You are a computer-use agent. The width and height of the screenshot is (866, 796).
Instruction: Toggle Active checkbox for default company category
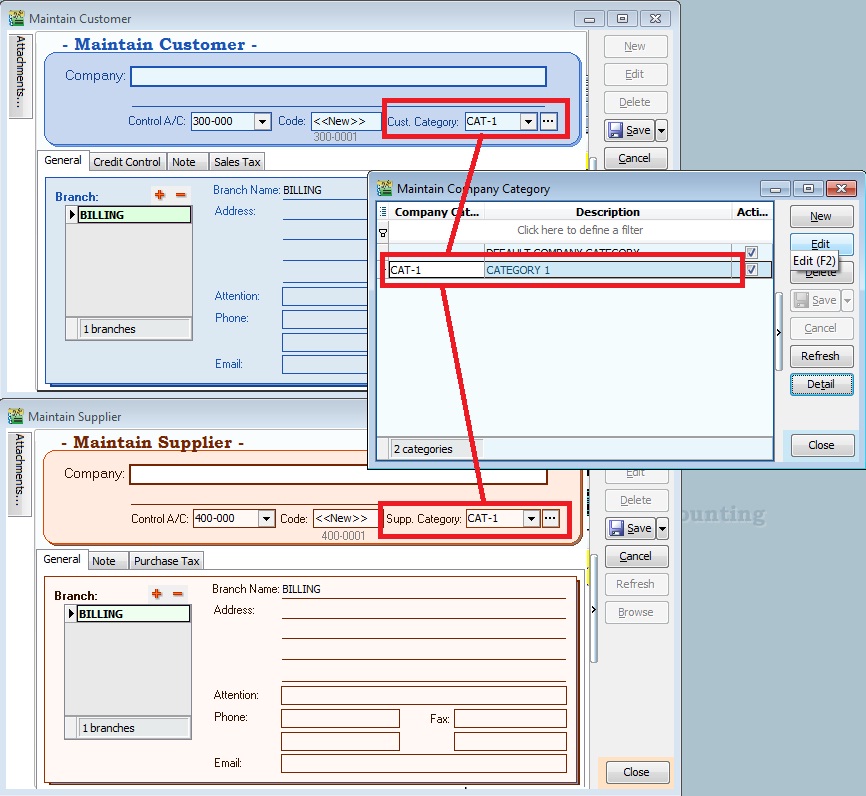[x=751, y=253]
